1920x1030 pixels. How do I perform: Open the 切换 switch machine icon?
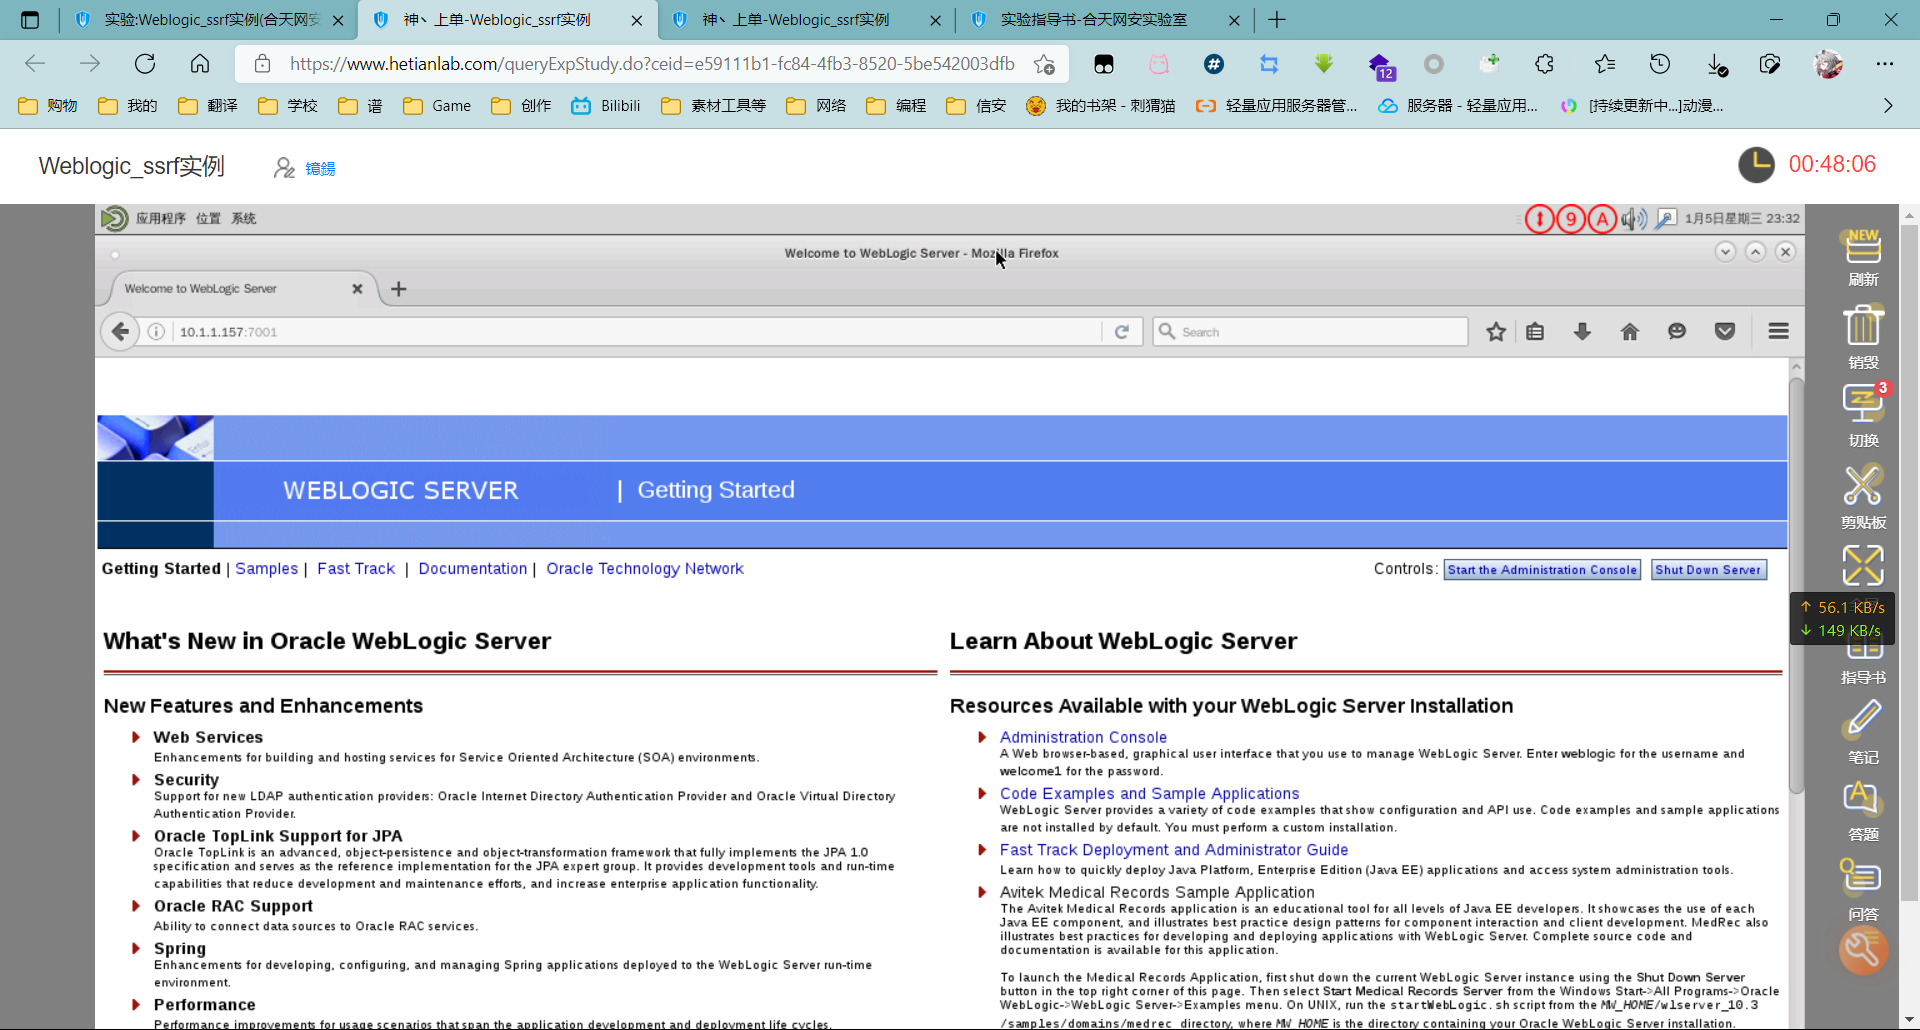click(1863, 404)
